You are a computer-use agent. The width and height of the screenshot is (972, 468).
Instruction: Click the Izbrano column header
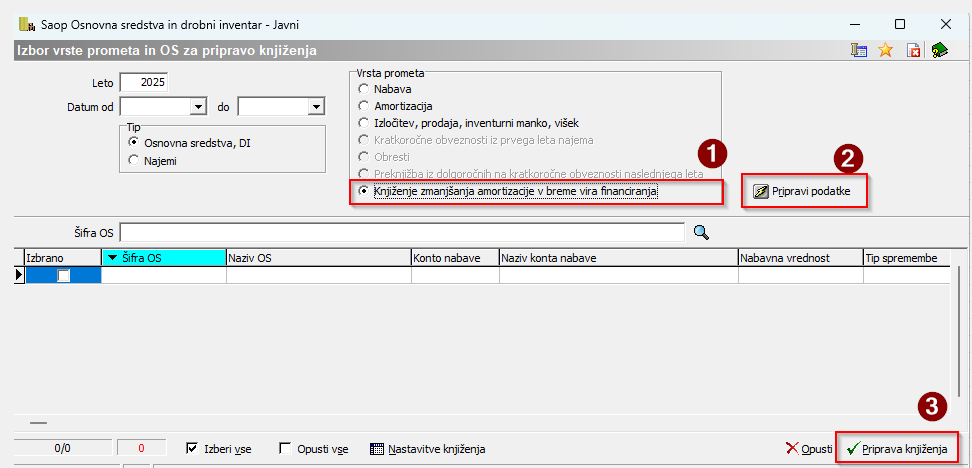point(63,258)
